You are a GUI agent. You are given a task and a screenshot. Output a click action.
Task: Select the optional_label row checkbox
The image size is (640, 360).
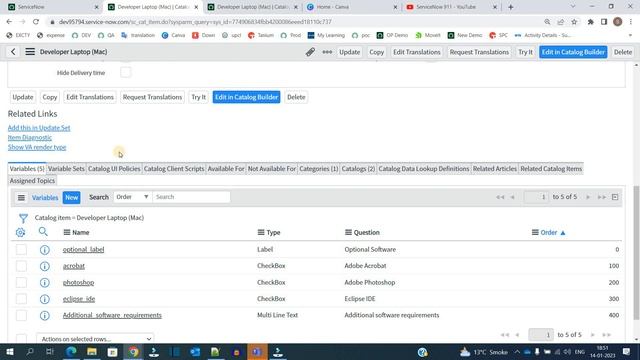pos(21,249)
